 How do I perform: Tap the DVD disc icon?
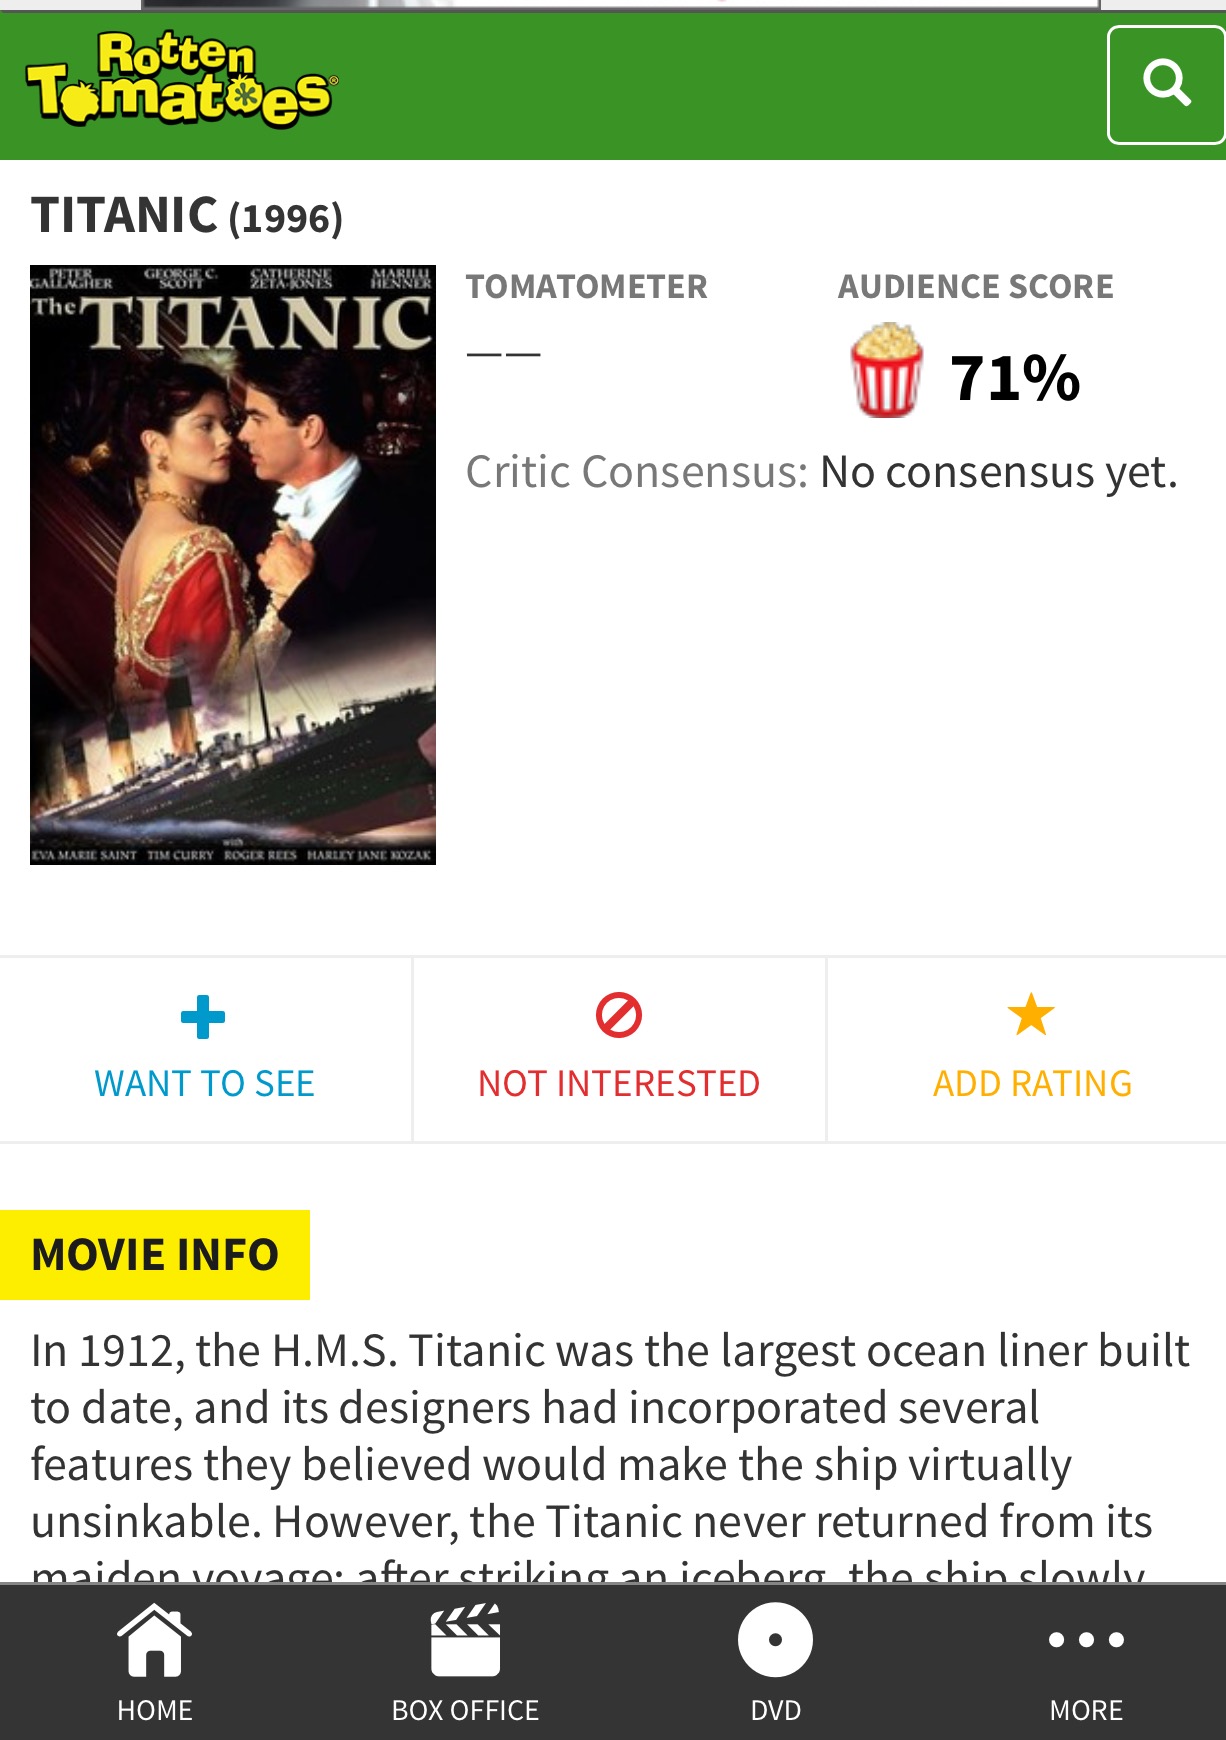tap(775, 1641)
